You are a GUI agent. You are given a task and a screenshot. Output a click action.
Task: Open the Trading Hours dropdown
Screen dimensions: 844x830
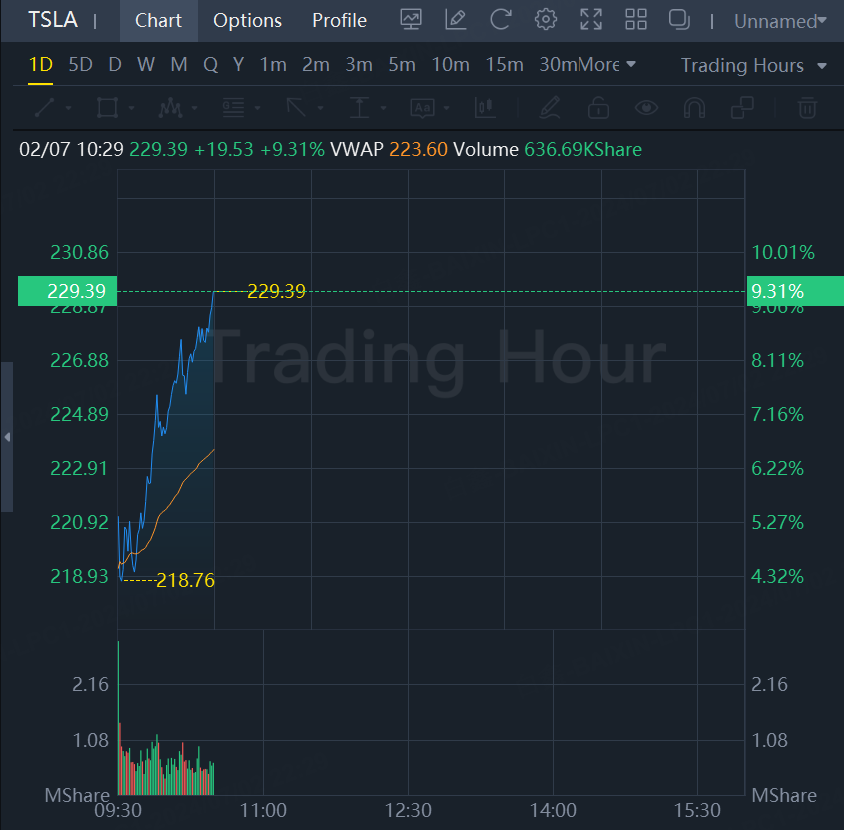[754, 65]
